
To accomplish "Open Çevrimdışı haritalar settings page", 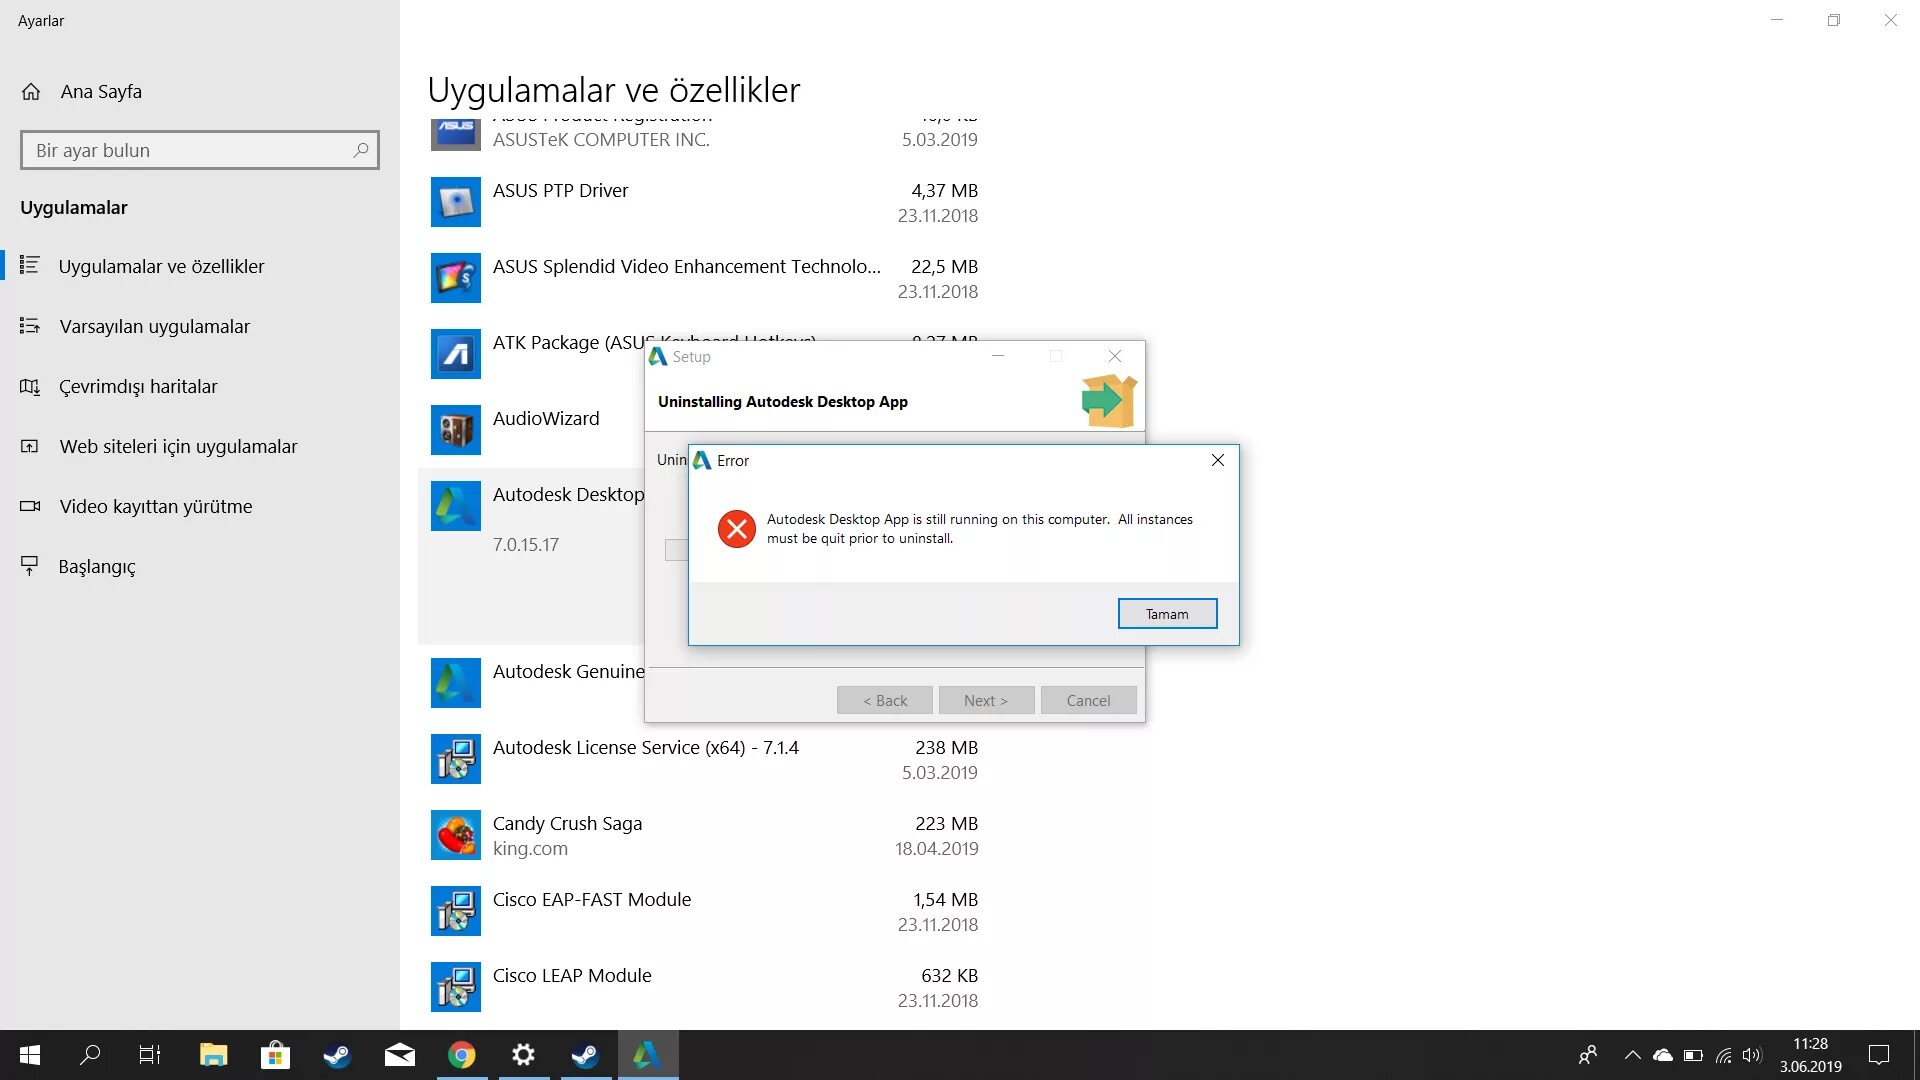I will (x=137, y=387).
